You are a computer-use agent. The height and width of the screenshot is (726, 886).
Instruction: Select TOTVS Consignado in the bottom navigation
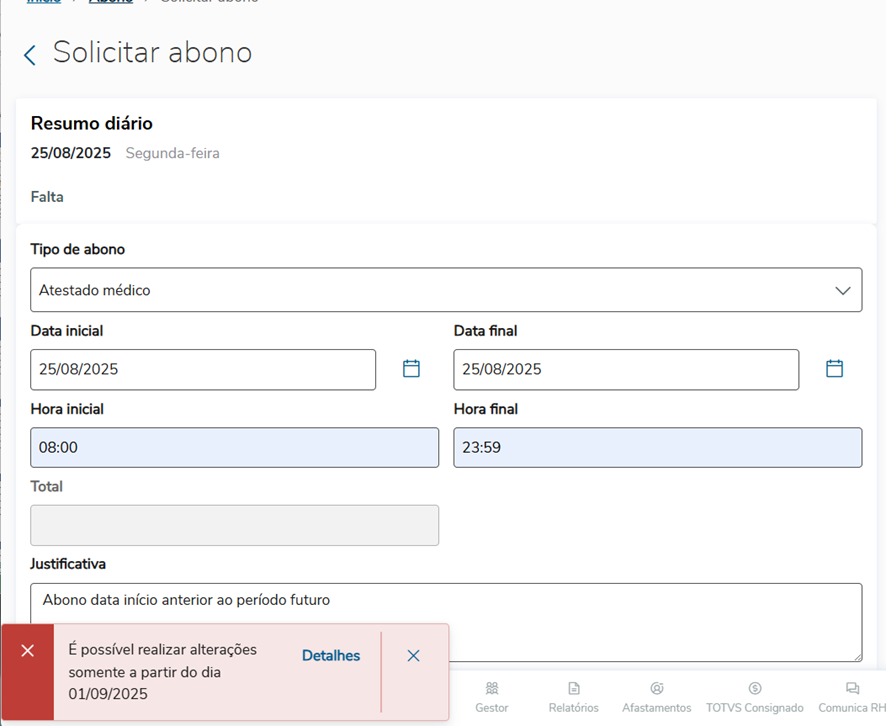coord(754,697)
